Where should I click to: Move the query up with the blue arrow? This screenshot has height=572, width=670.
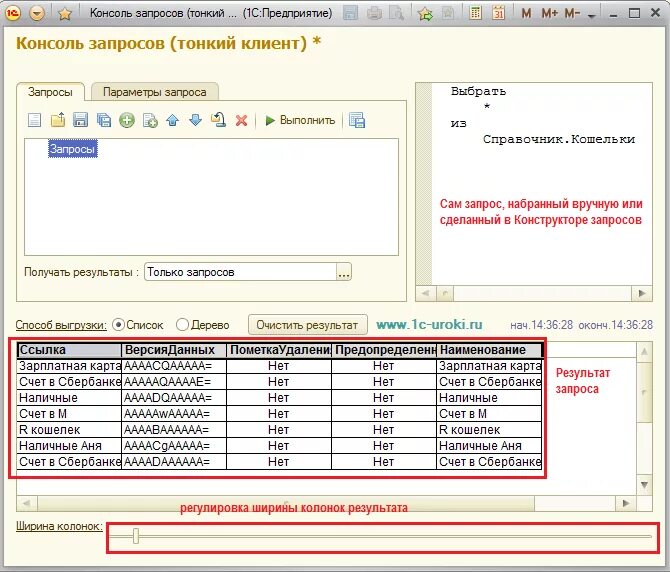coord(173,120)
